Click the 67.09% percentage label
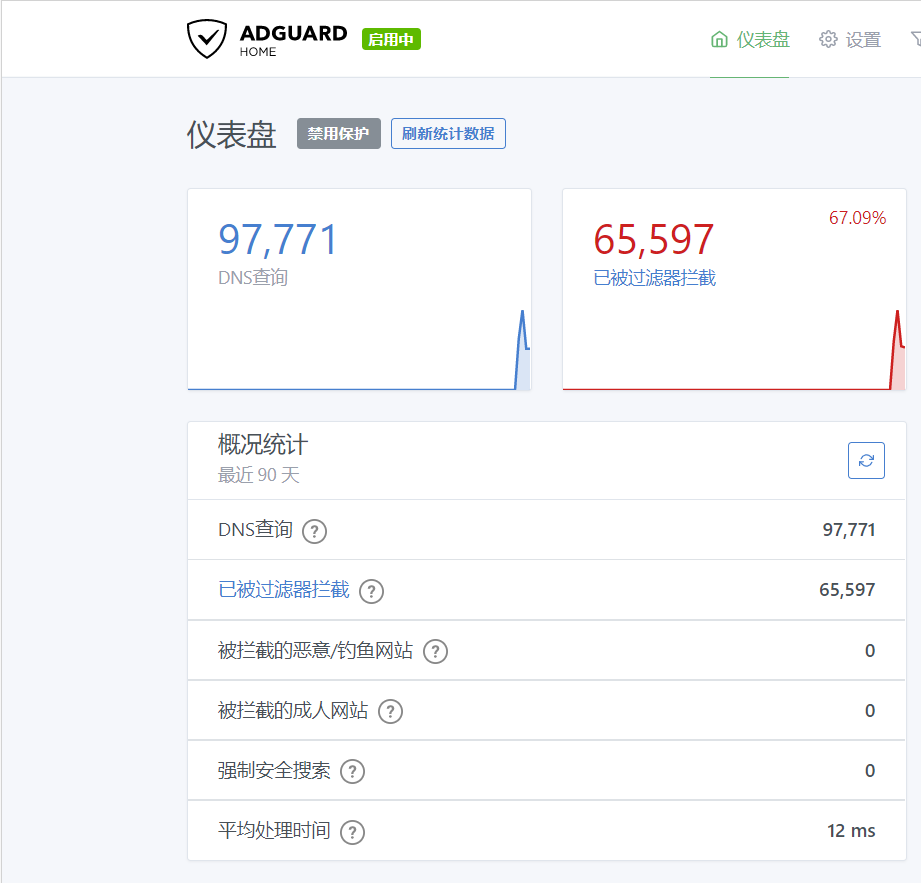Screen dimensions: 921x883 [857, 218]
